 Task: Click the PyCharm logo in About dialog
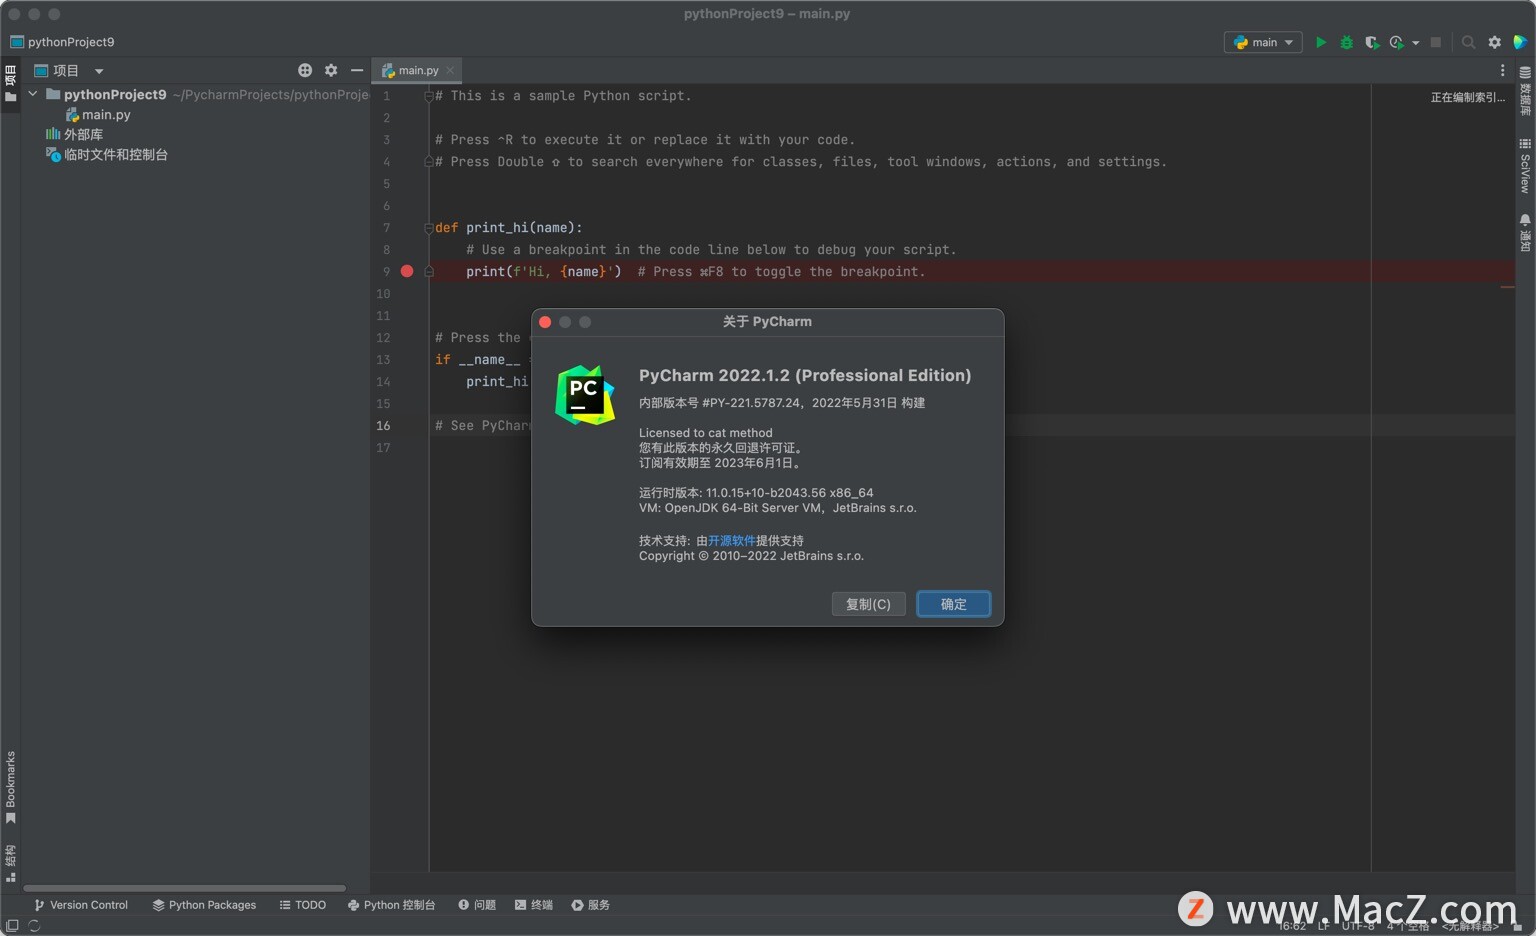[x=585, y=395]
